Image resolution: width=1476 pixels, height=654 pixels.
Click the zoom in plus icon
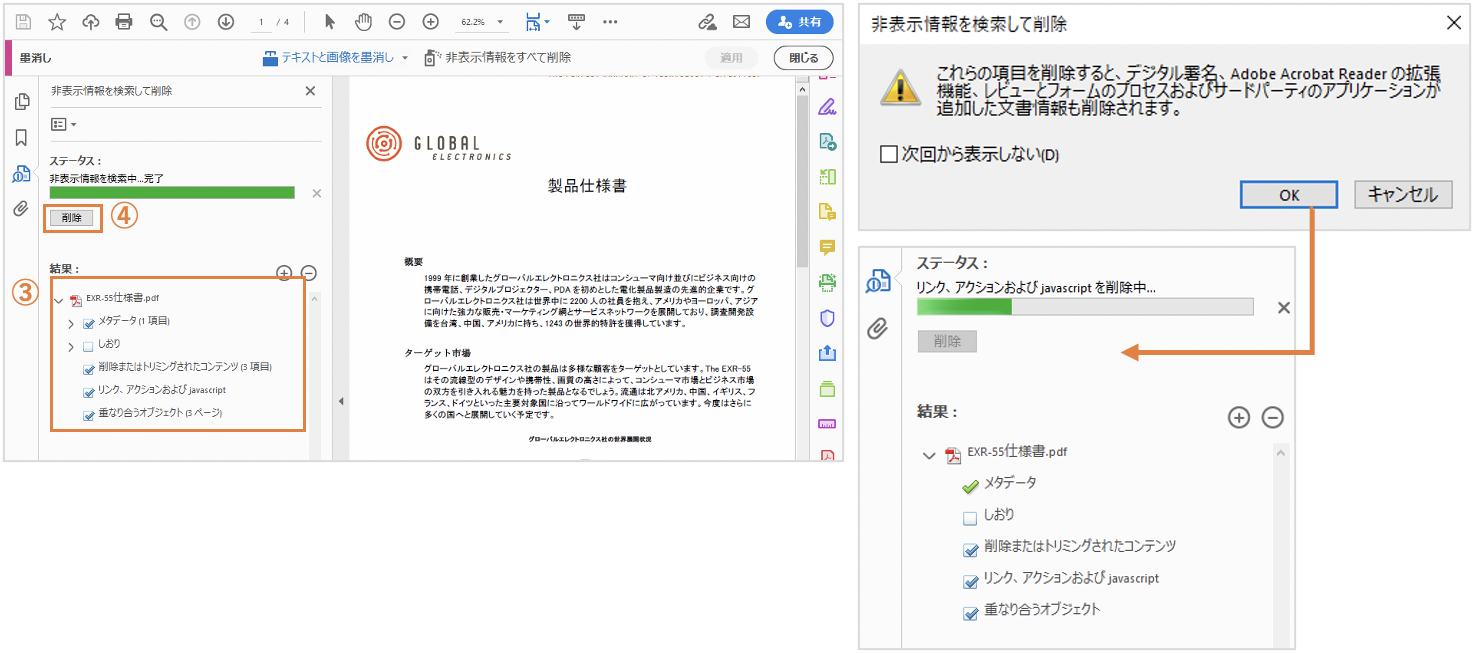431,21
